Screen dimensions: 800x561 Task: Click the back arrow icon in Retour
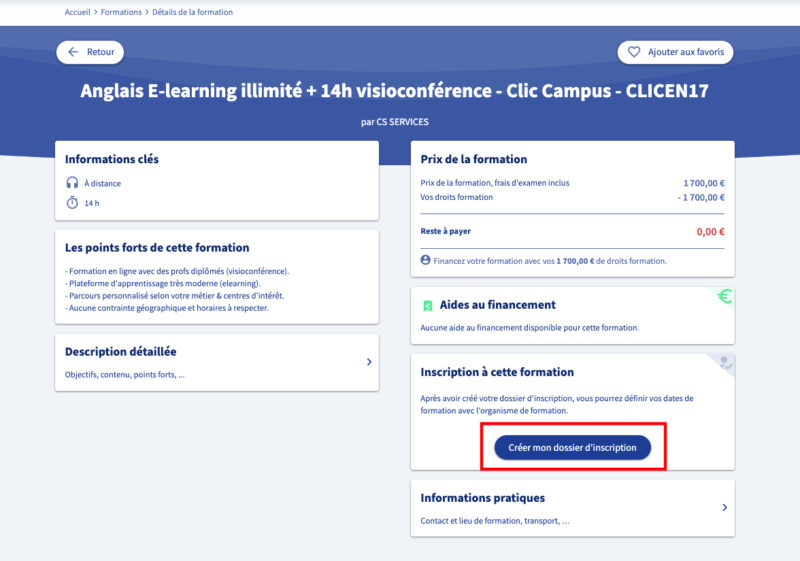73,52
